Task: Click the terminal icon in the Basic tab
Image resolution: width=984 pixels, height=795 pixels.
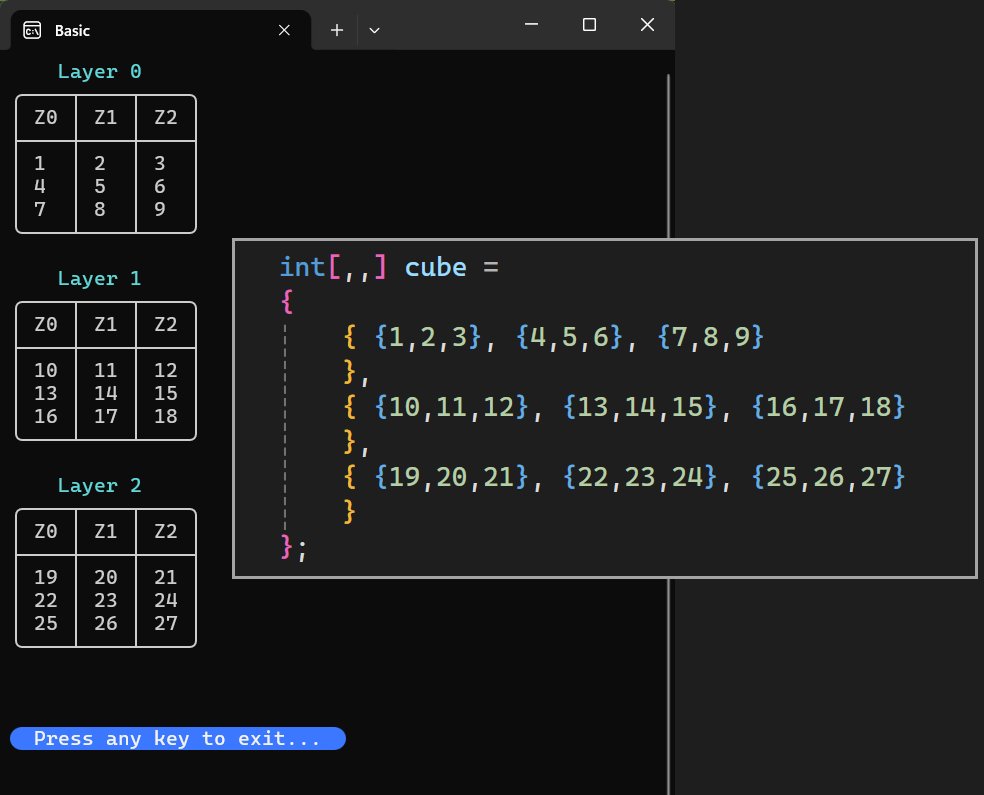Action: [32, 30]
